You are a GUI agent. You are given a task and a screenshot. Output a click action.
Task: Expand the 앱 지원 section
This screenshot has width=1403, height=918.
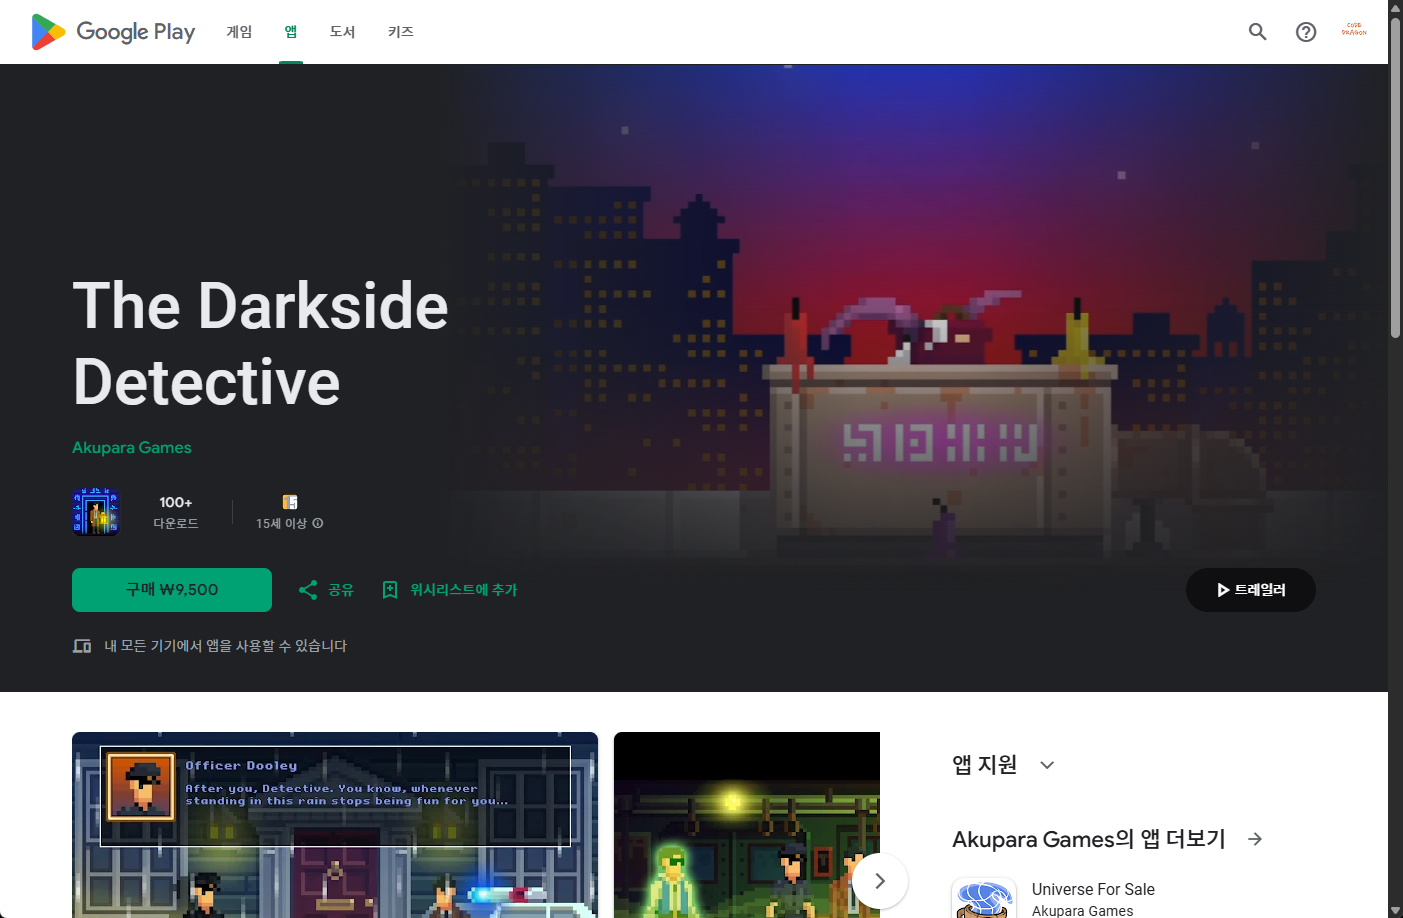pyautogui.click(x=1047, y=765)
